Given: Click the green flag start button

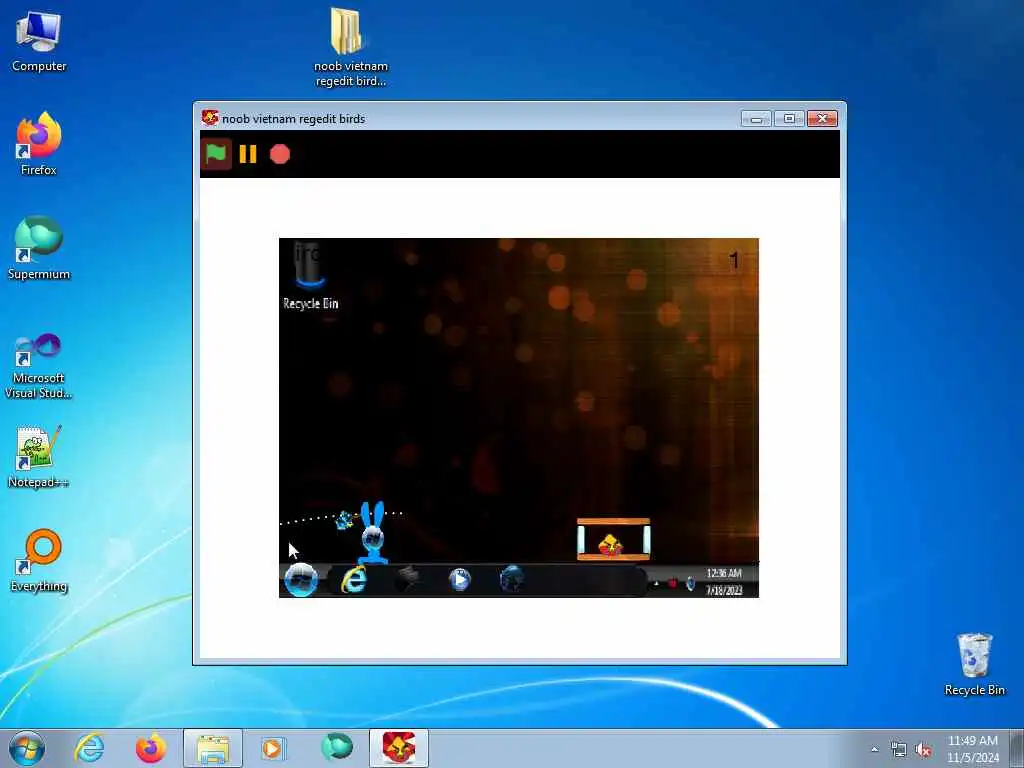Looking at the screenshot, I should (x=216, y=154).
